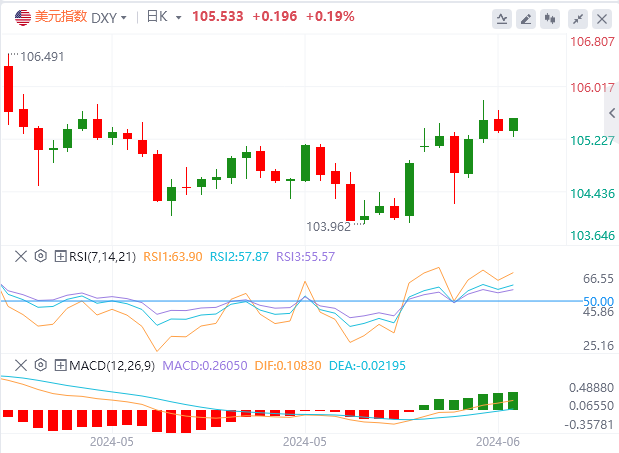Click the 105.227 price axis label
Image resolution: width=619 pixels, height=453 pixels.
[x=592, y=141]
